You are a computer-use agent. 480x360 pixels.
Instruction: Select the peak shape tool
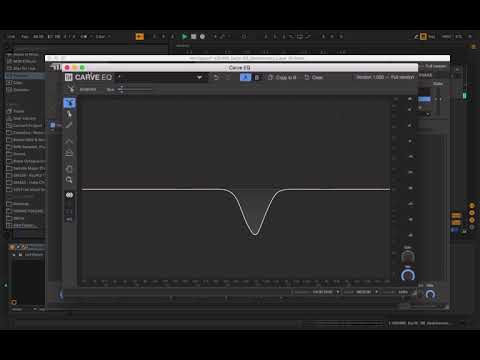tap(69, 142)
